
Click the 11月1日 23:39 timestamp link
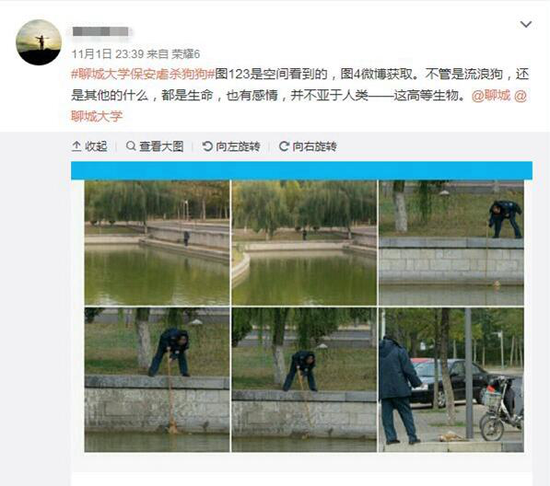108,54
